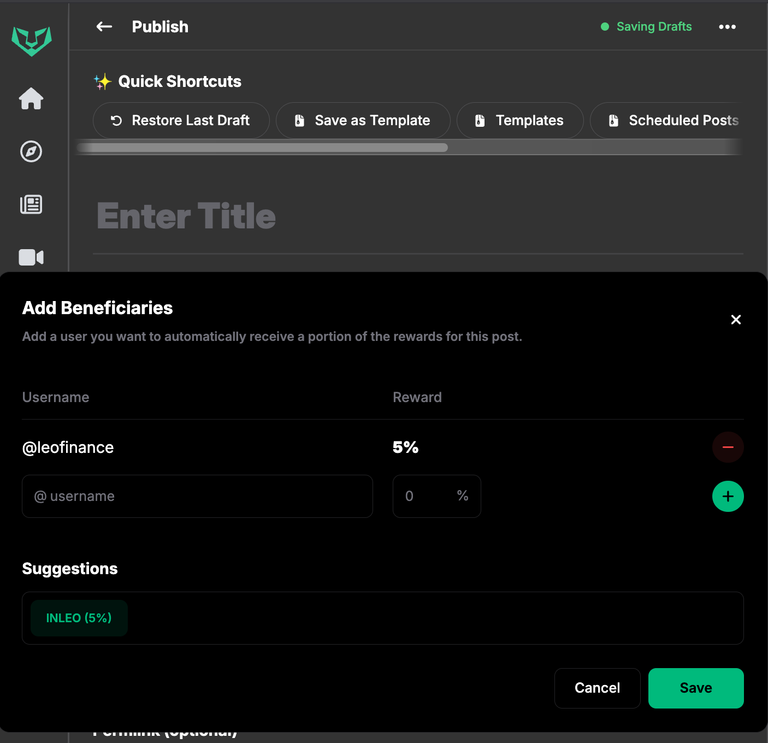Viewport: 768px width, 743px height.
Task: Click the InLeo lion logo
Action: (x=31, y=41)
